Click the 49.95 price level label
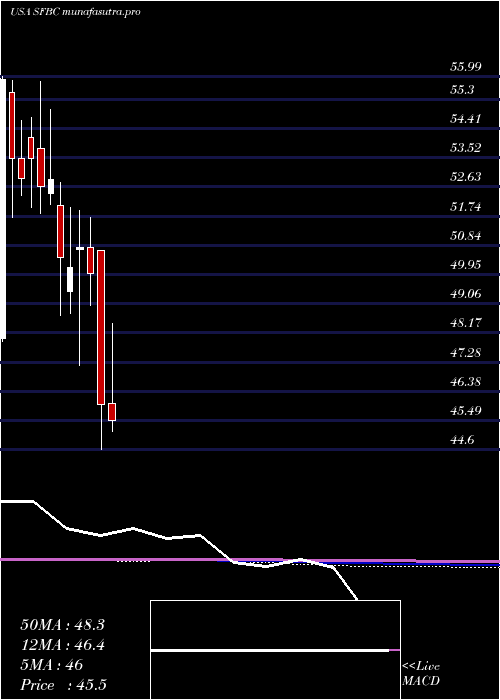Screen dimensions: 500x700 (x=465, y=265)
